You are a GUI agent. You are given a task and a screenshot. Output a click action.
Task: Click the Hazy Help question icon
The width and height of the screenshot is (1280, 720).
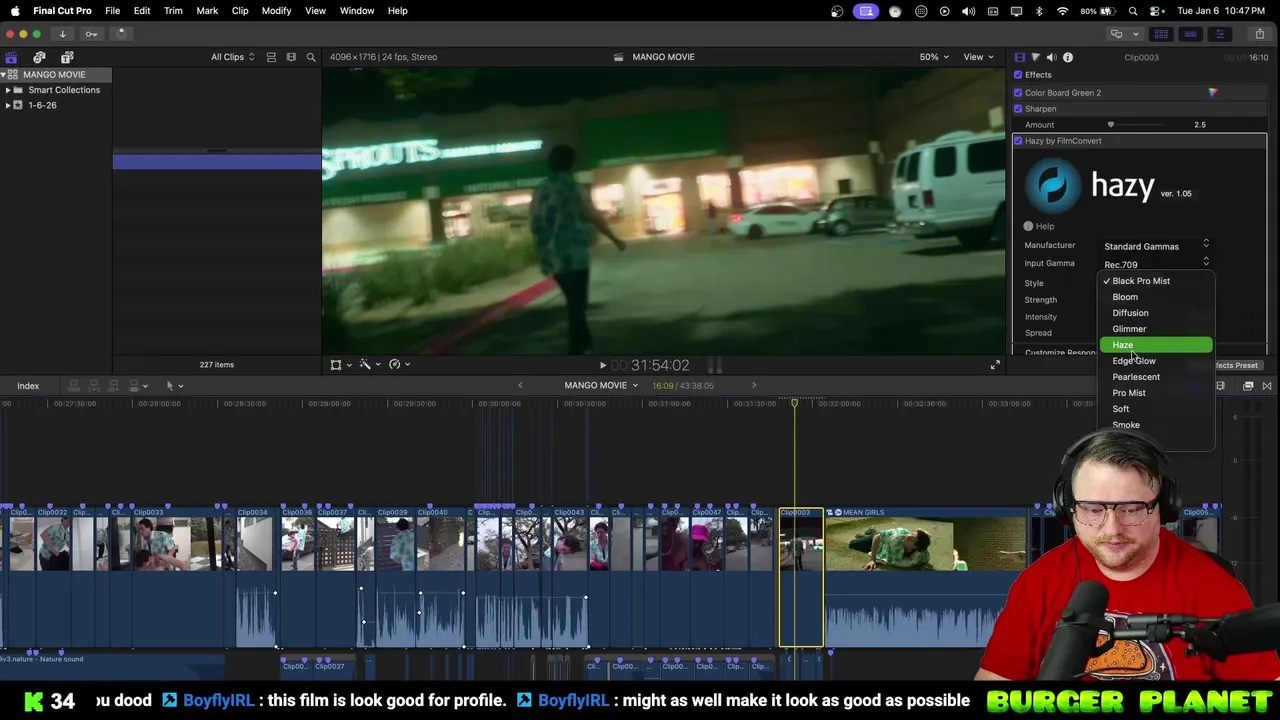[1028, 226]
